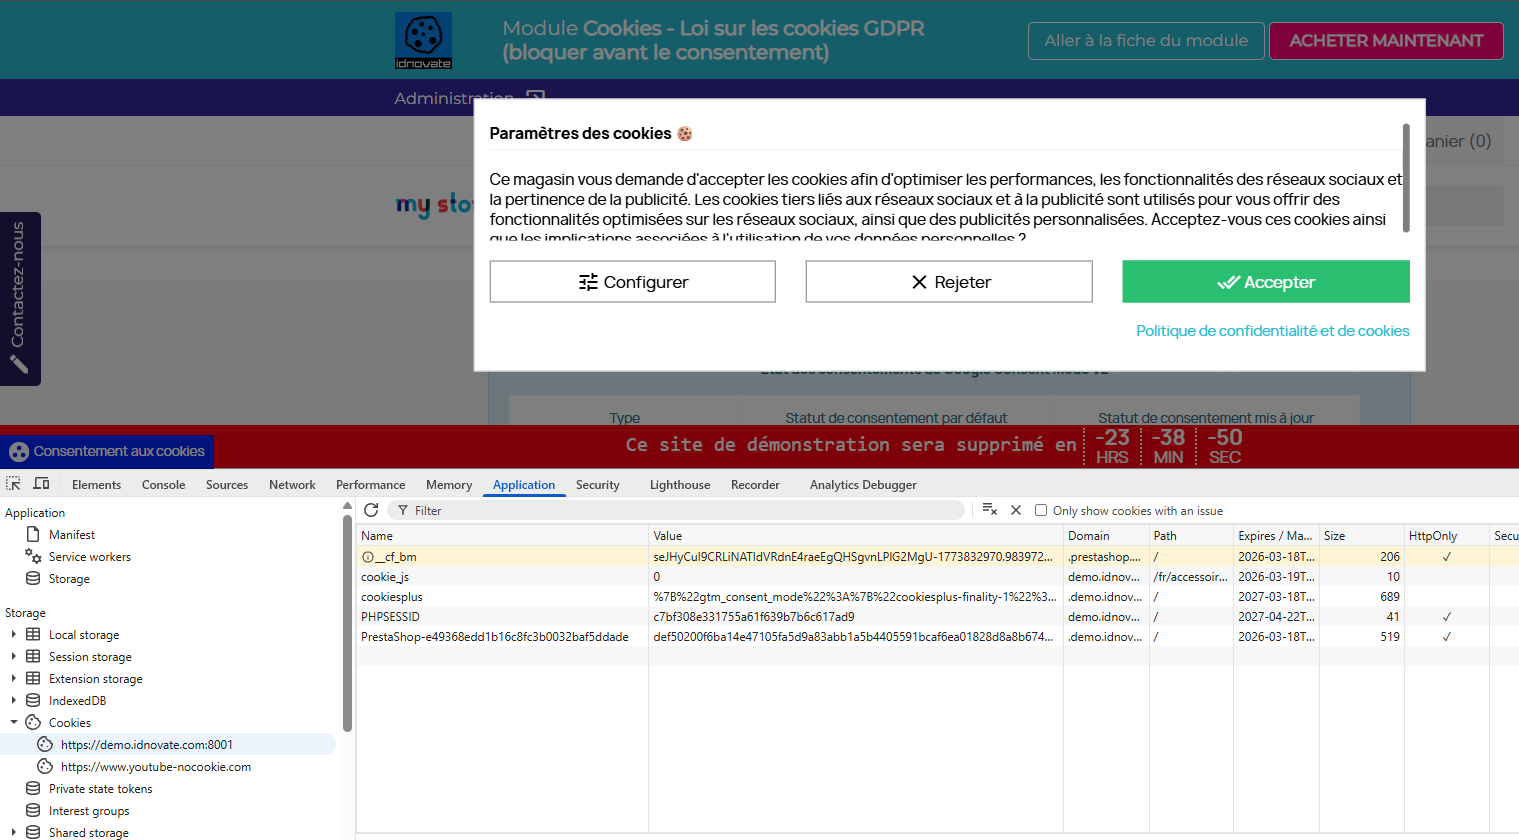Click the refresh cookies icon
Image resolution: width=1519 pixels, height=840 pixels.
pyautogui.click(x=371, y=510)
